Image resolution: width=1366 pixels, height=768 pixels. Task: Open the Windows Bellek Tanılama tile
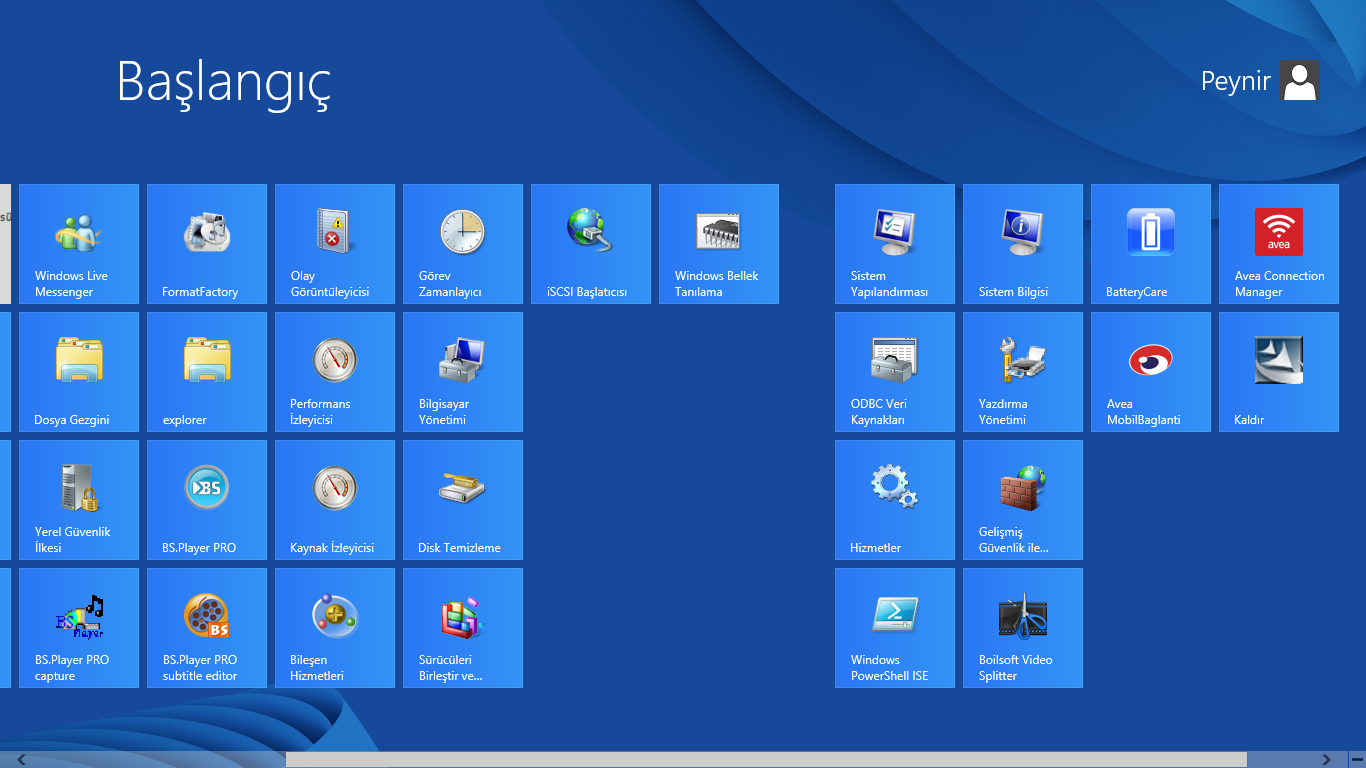(x=719, y=244)
